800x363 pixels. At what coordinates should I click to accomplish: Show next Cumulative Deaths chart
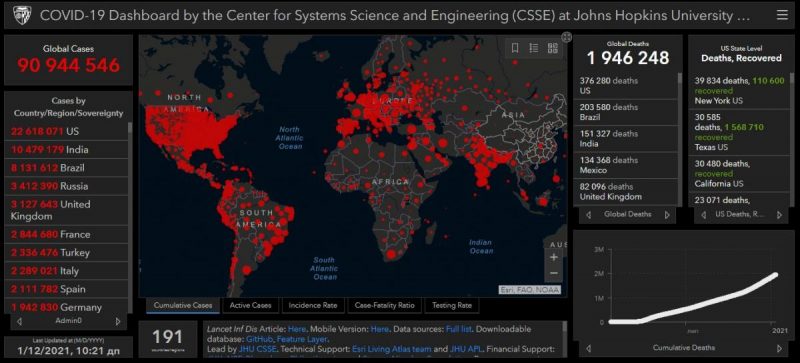pyautogui.click(x=779, y=348)
